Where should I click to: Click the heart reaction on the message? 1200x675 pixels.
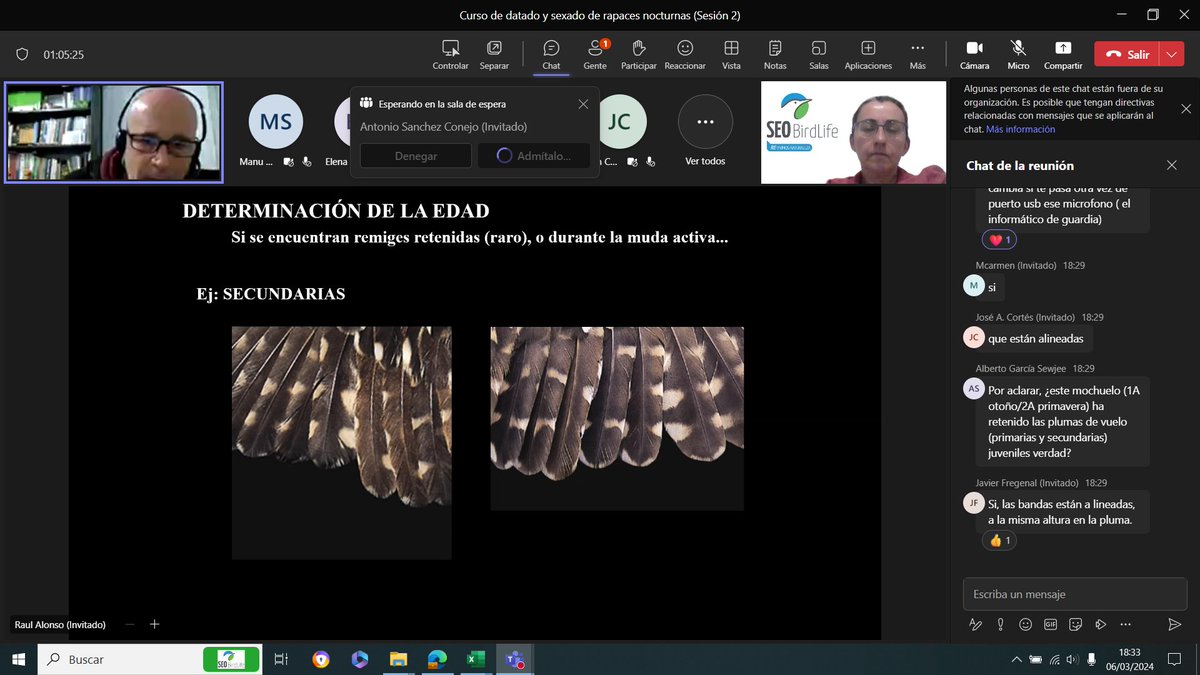pyautogui.click(x=1000, y=240)
